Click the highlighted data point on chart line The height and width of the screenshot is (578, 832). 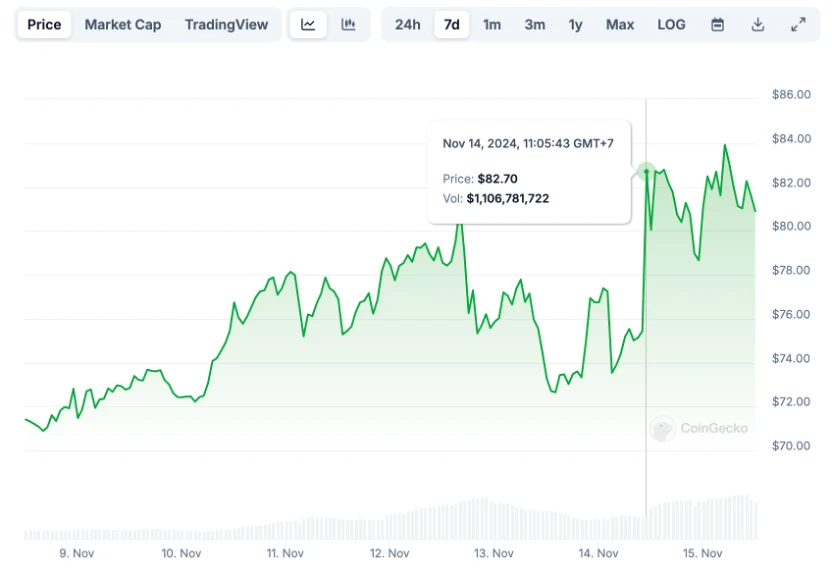point(646,172)
